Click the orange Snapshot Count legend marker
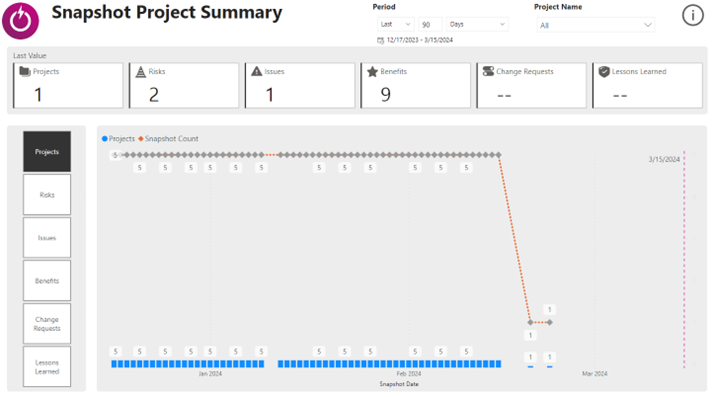Viewport: 713px width, 397px height. pyautogui.click(x=141, y=139)
